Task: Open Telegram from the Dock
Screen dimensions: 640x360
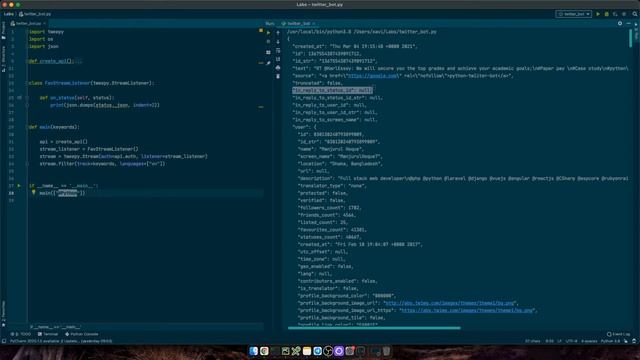Action: click(x=317, y=351)
